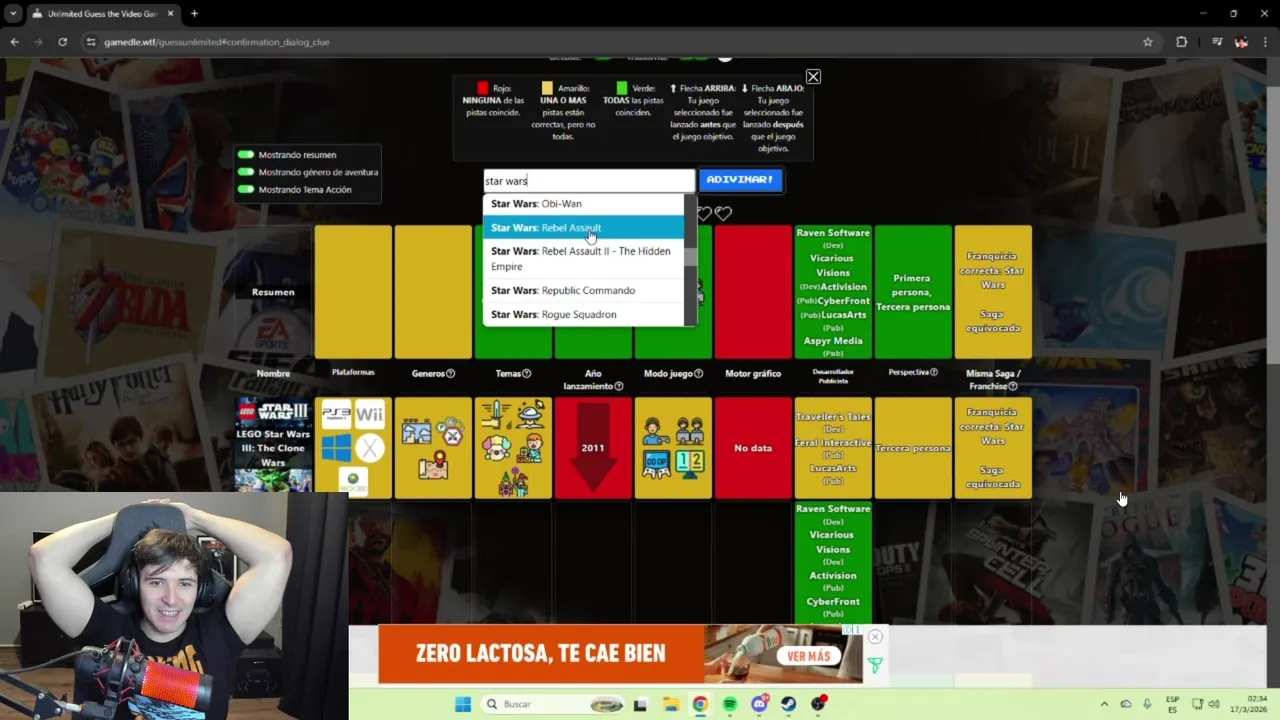Bookmark this page with the star
Screen dimensions: 1280x720
tap(1148, 42)
